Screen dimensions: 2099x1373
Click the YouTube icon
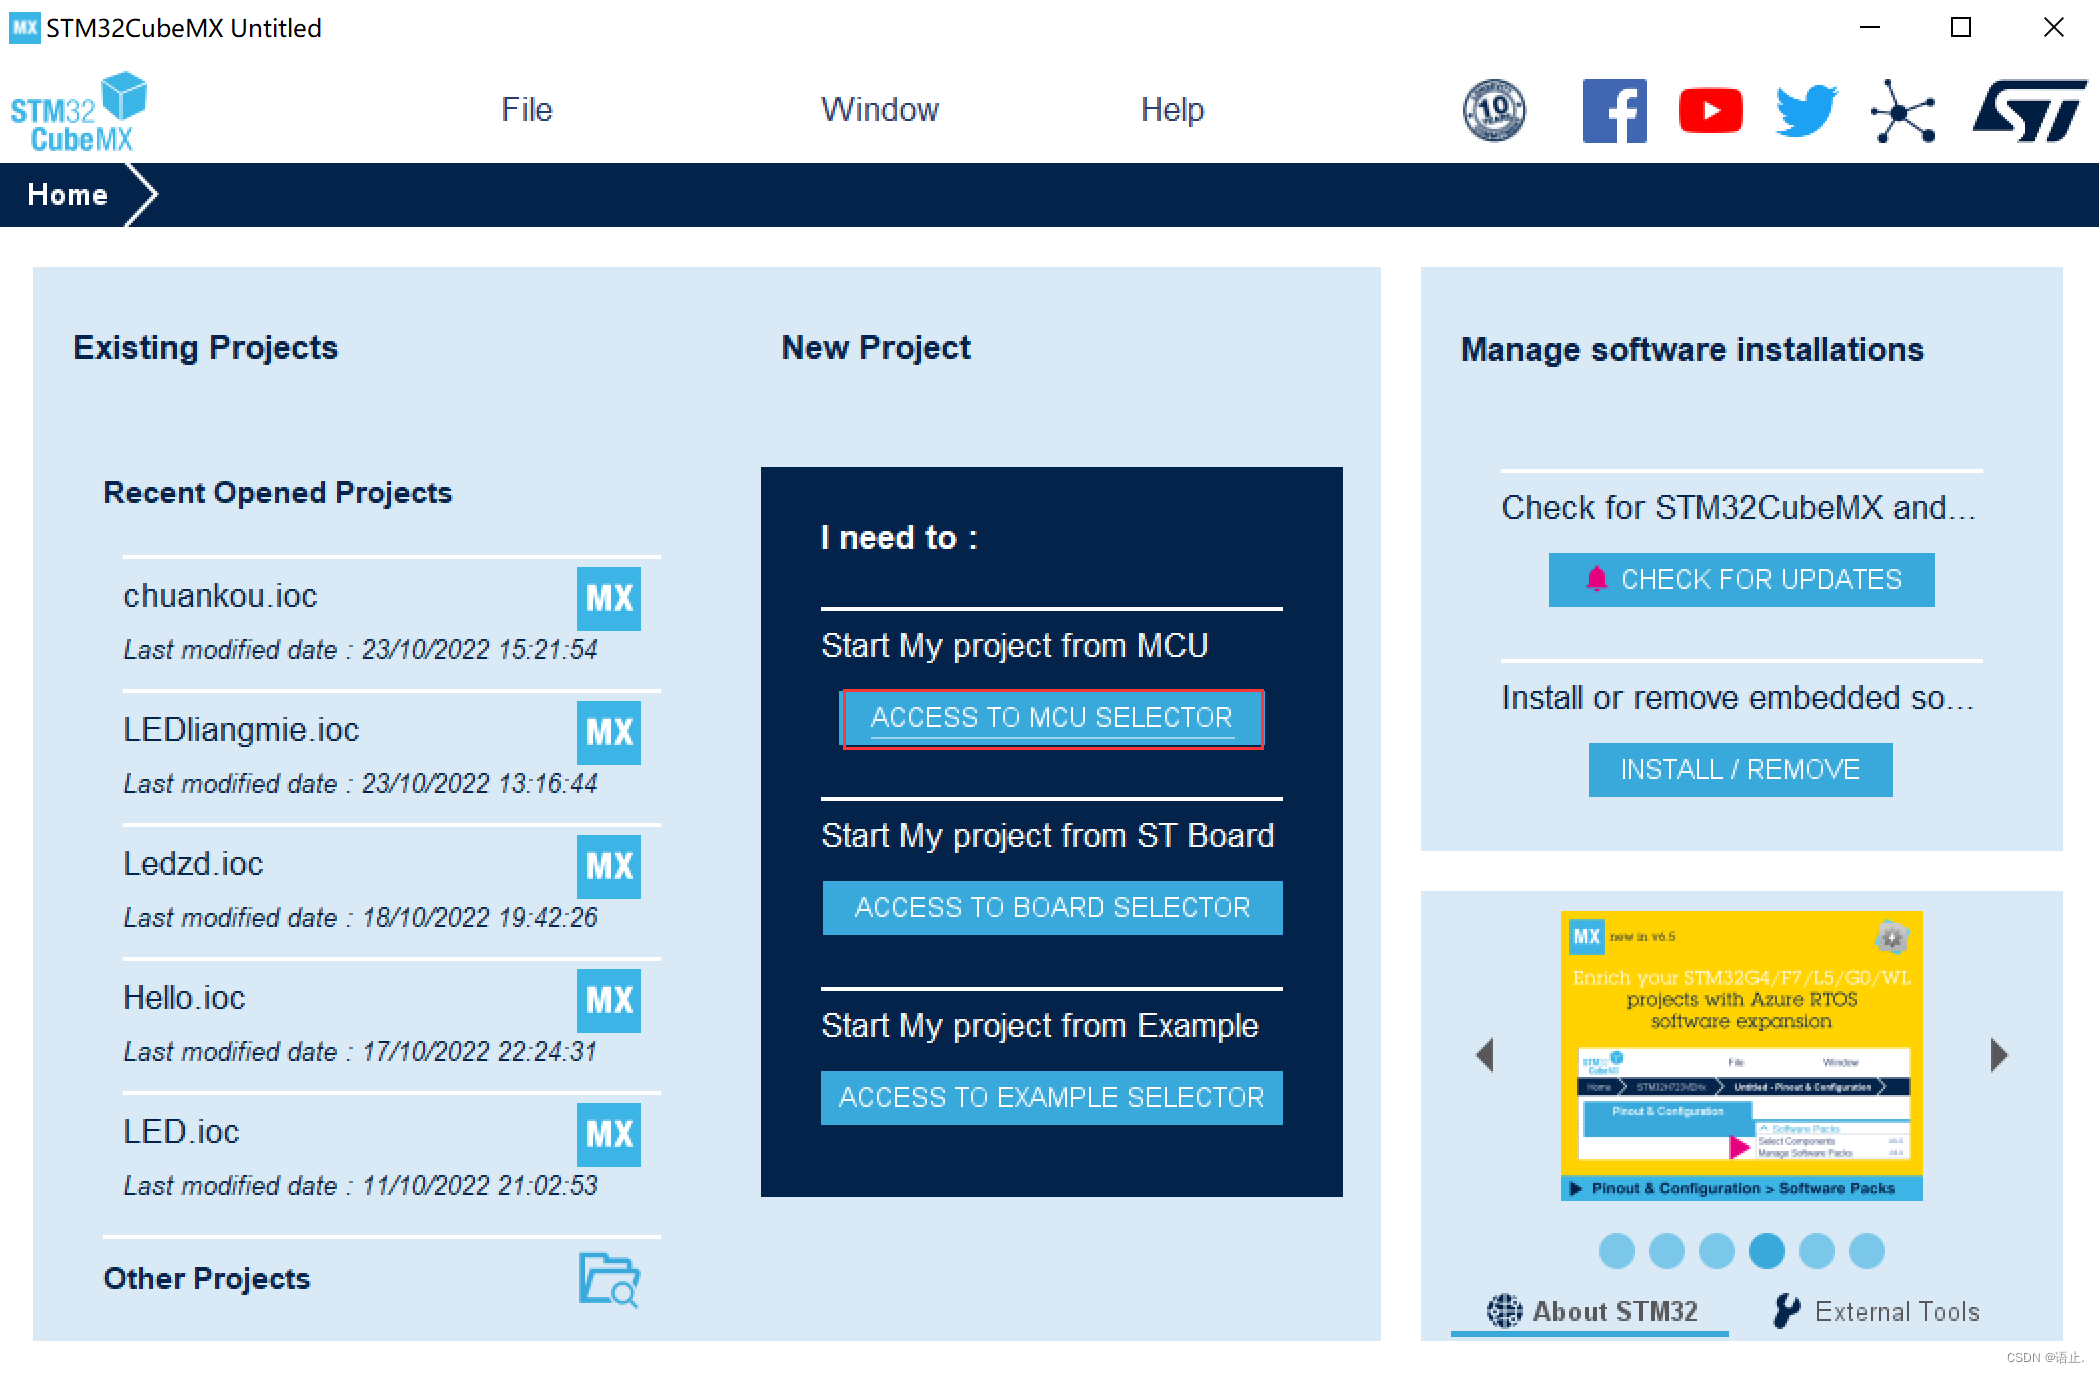pos(1709,111)
